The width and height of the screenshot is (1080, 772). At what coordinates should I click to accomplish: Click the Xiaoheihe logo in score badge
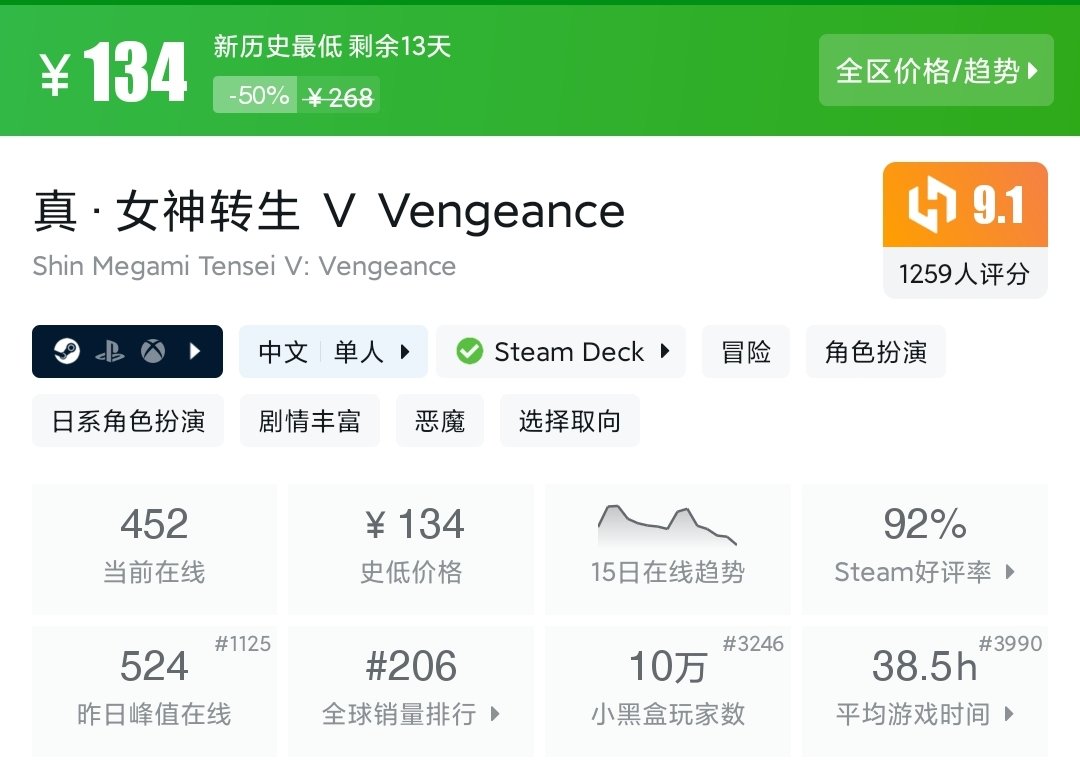click(932, 205)
